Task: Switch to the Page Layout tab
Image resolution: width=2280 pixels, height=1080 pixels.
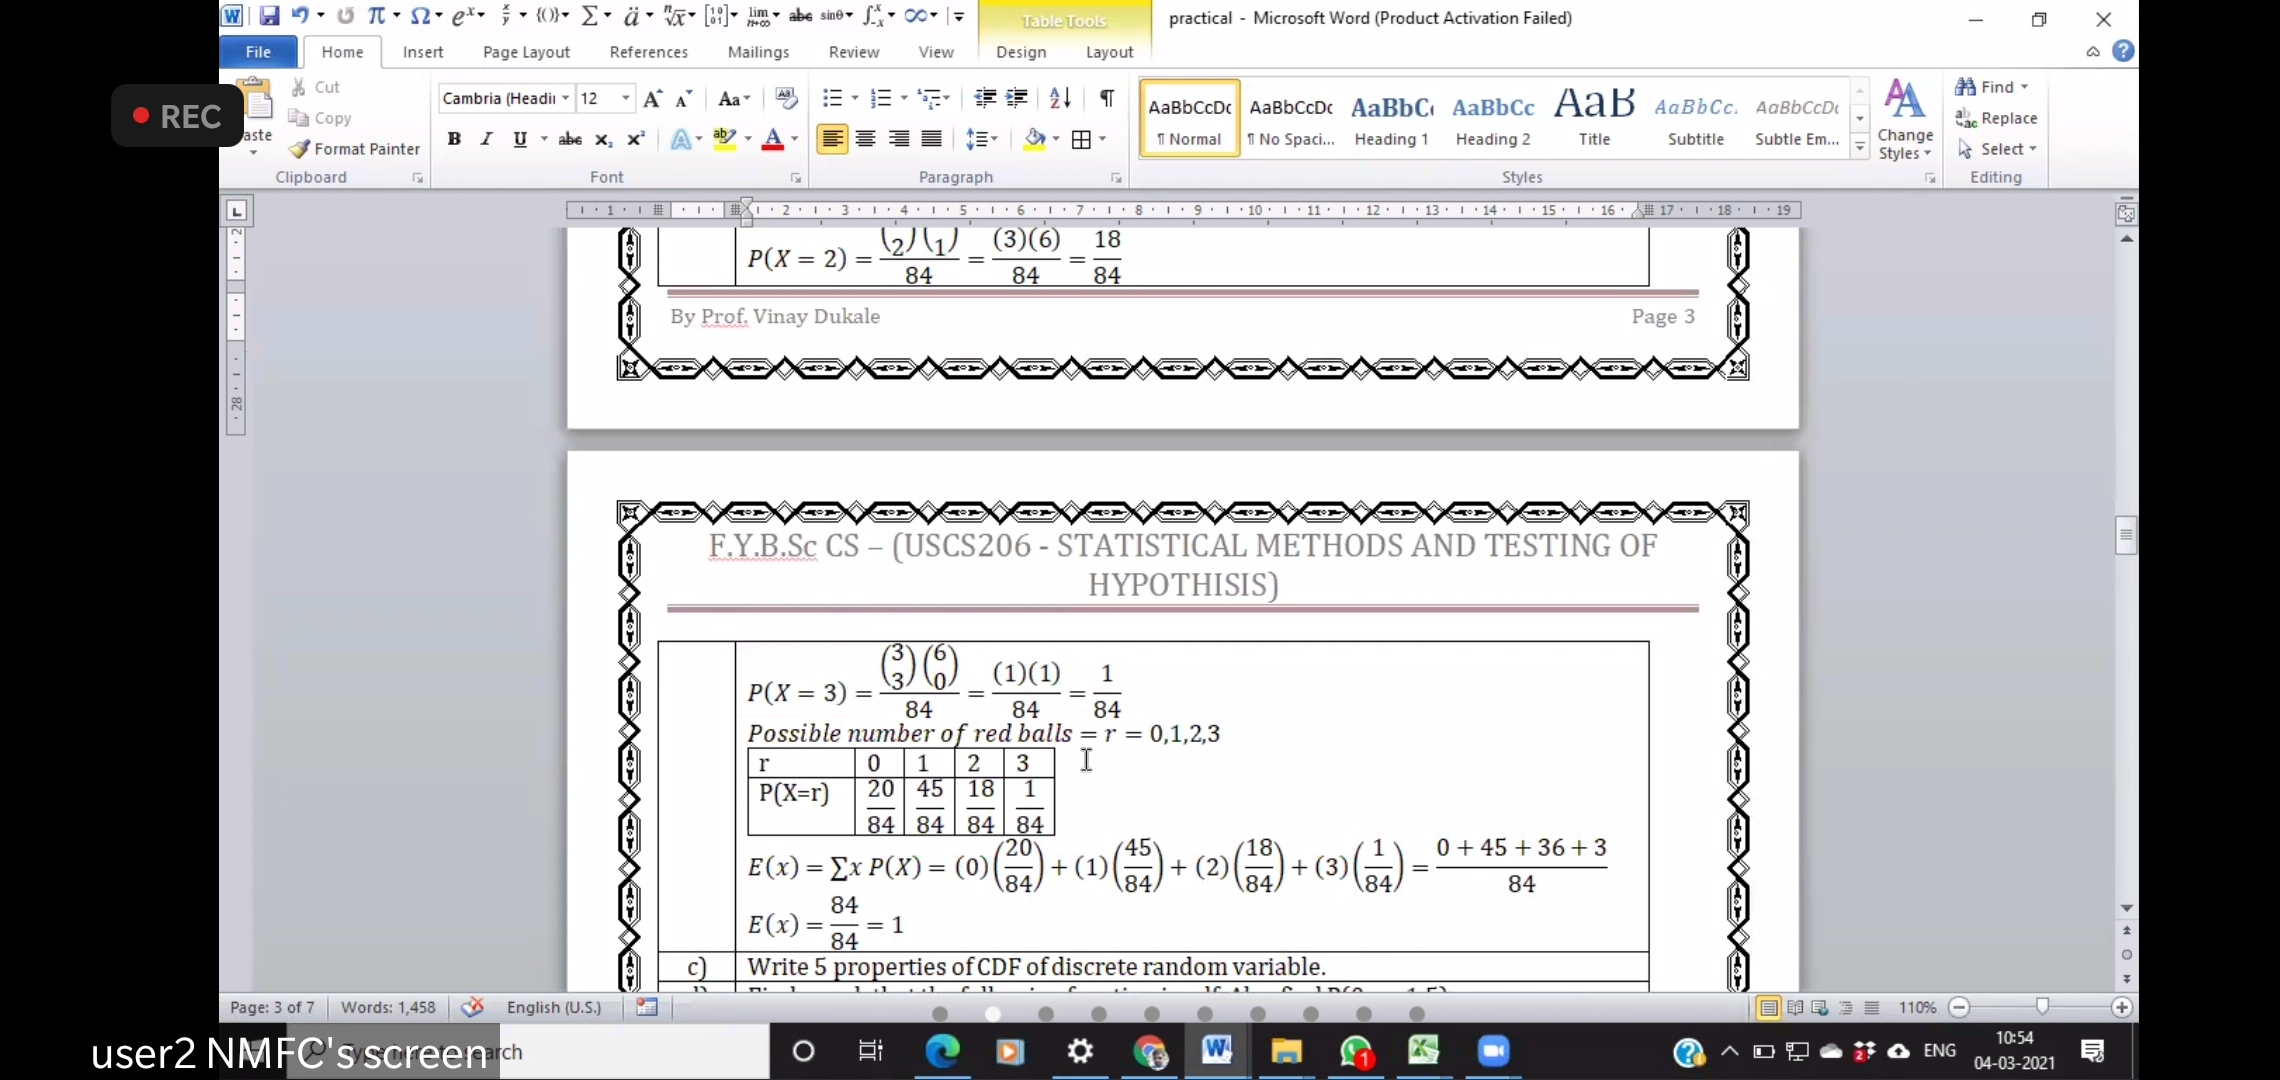Action: 526,52
